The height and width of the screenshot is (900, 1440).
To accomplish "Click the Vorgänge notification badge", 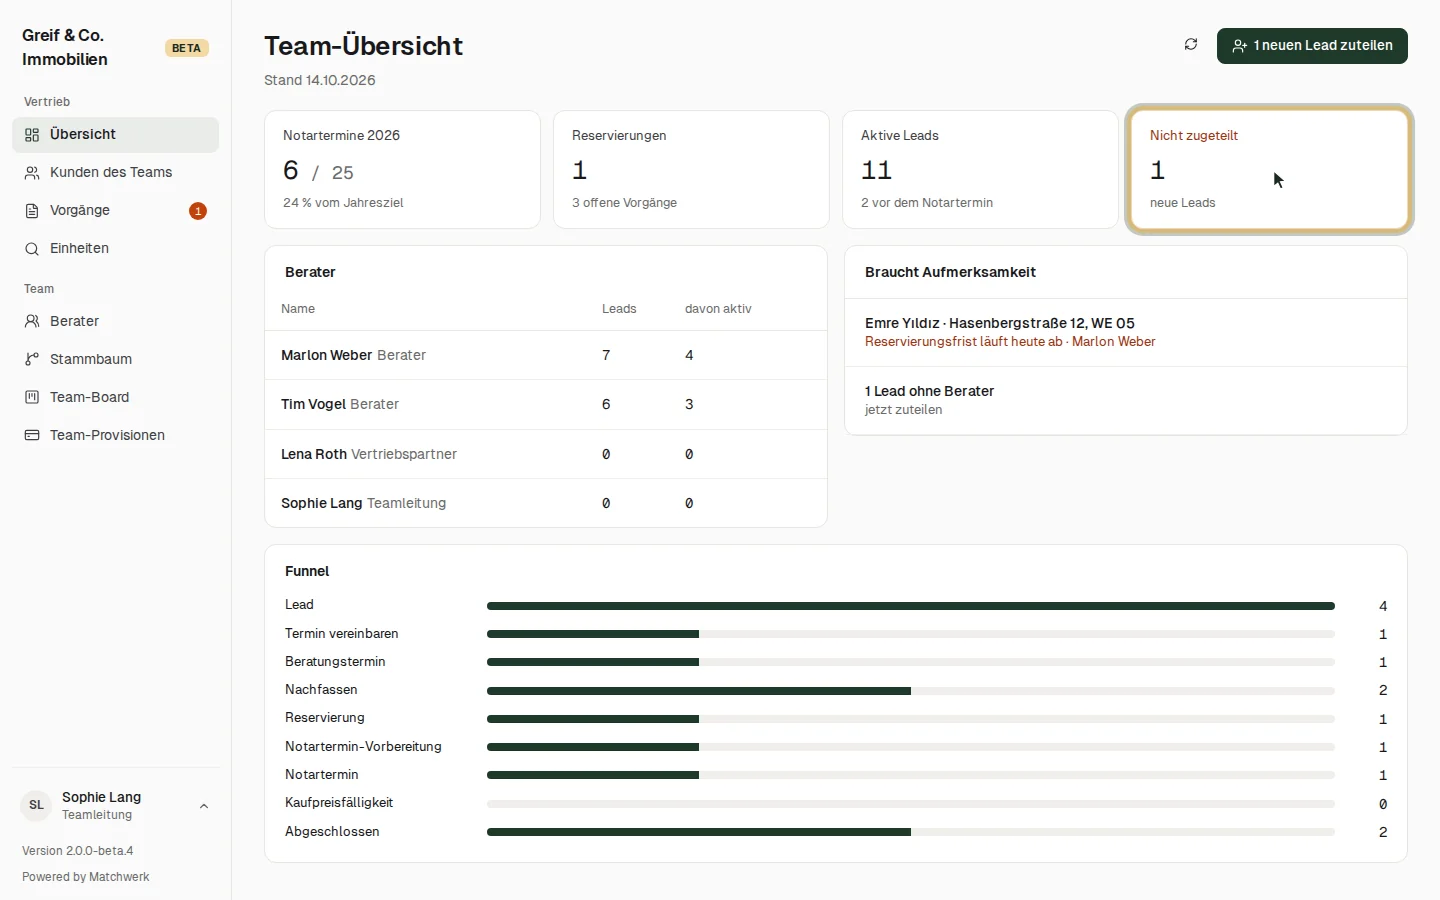I will coord(198,211).
